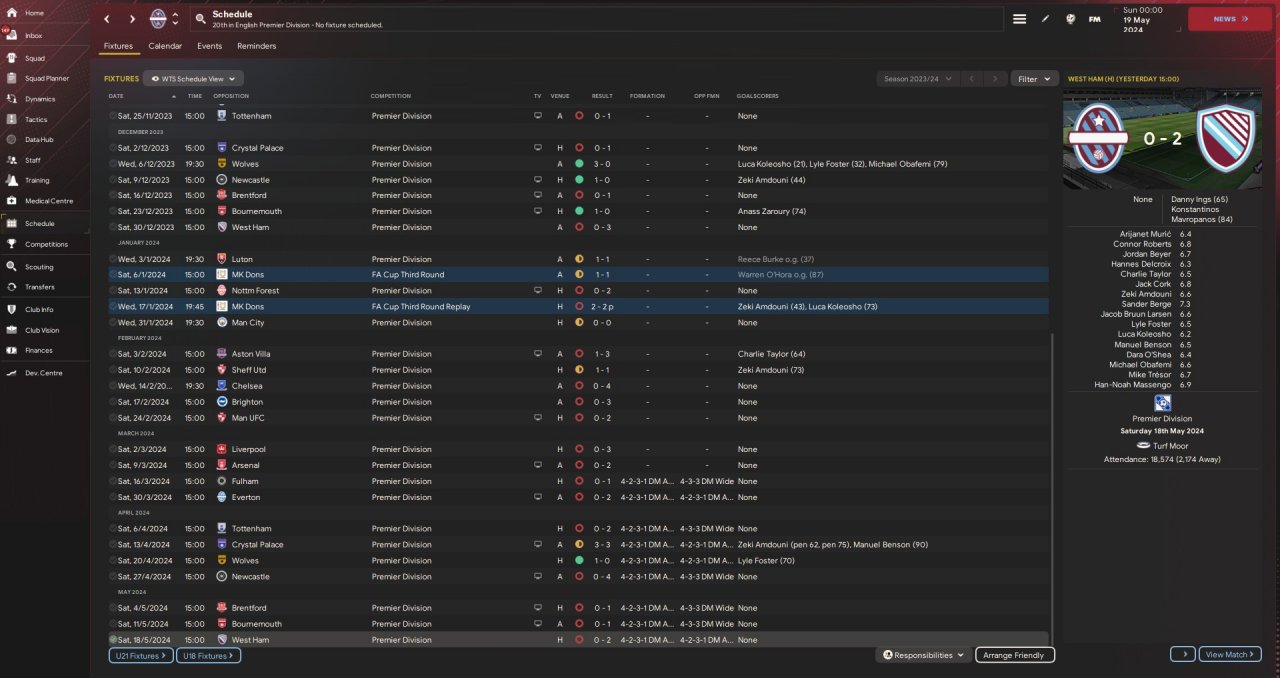Open the Data Hub
This screenshot has width=1280, height=678.
38,139
